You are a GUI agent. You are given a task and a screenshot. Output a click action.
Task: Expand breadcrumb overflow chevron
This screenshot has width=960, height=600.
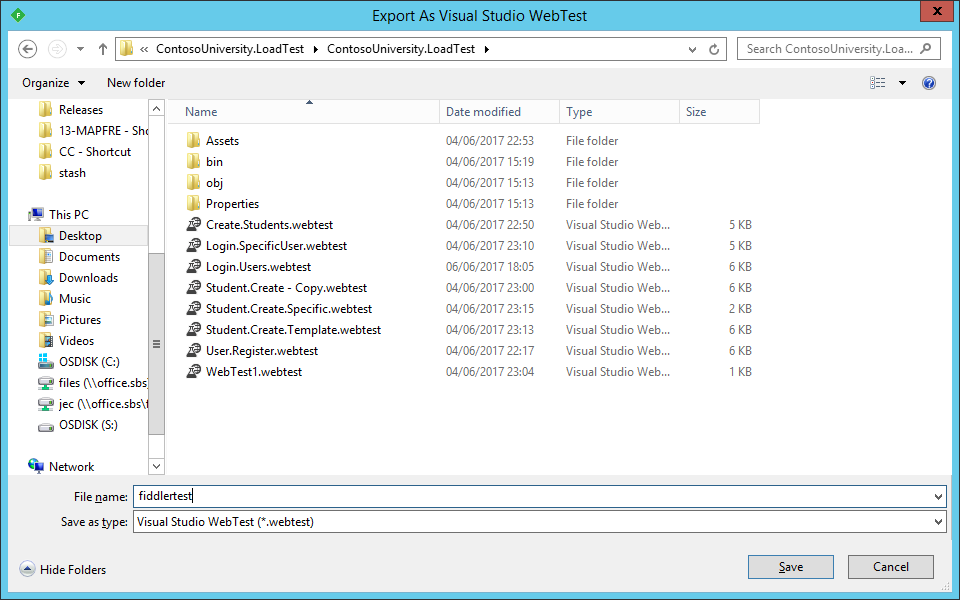pos(144,49)
